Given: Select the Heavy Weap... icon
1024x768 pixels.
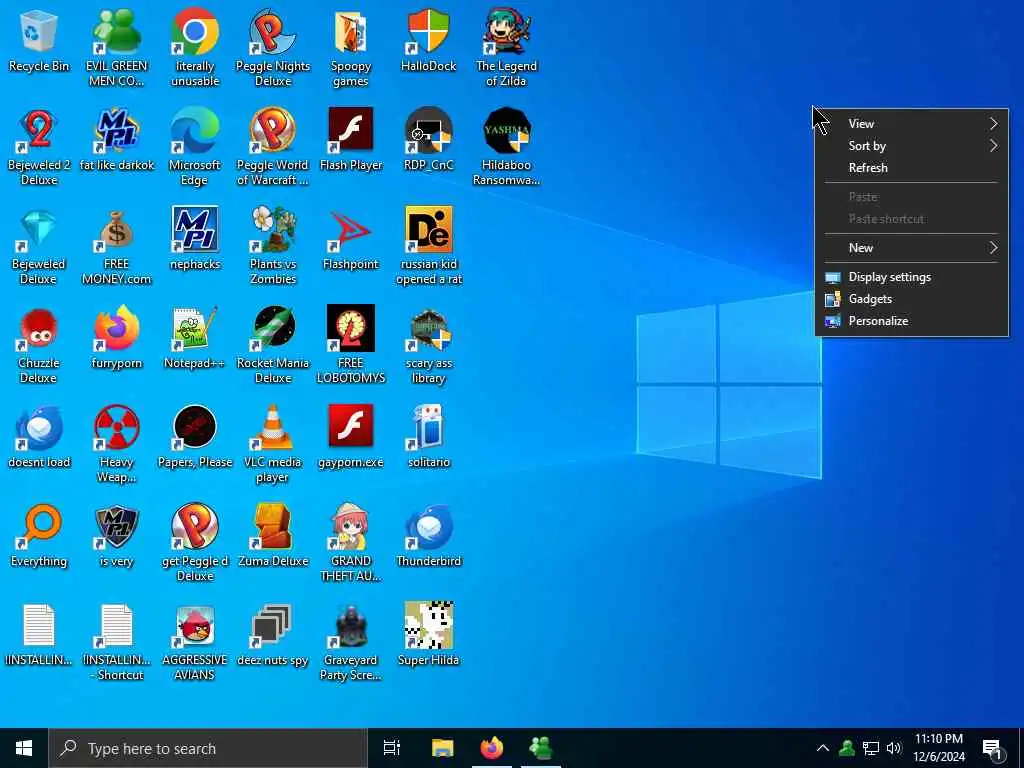Looking at the screenshot, I should pos(116,428).
